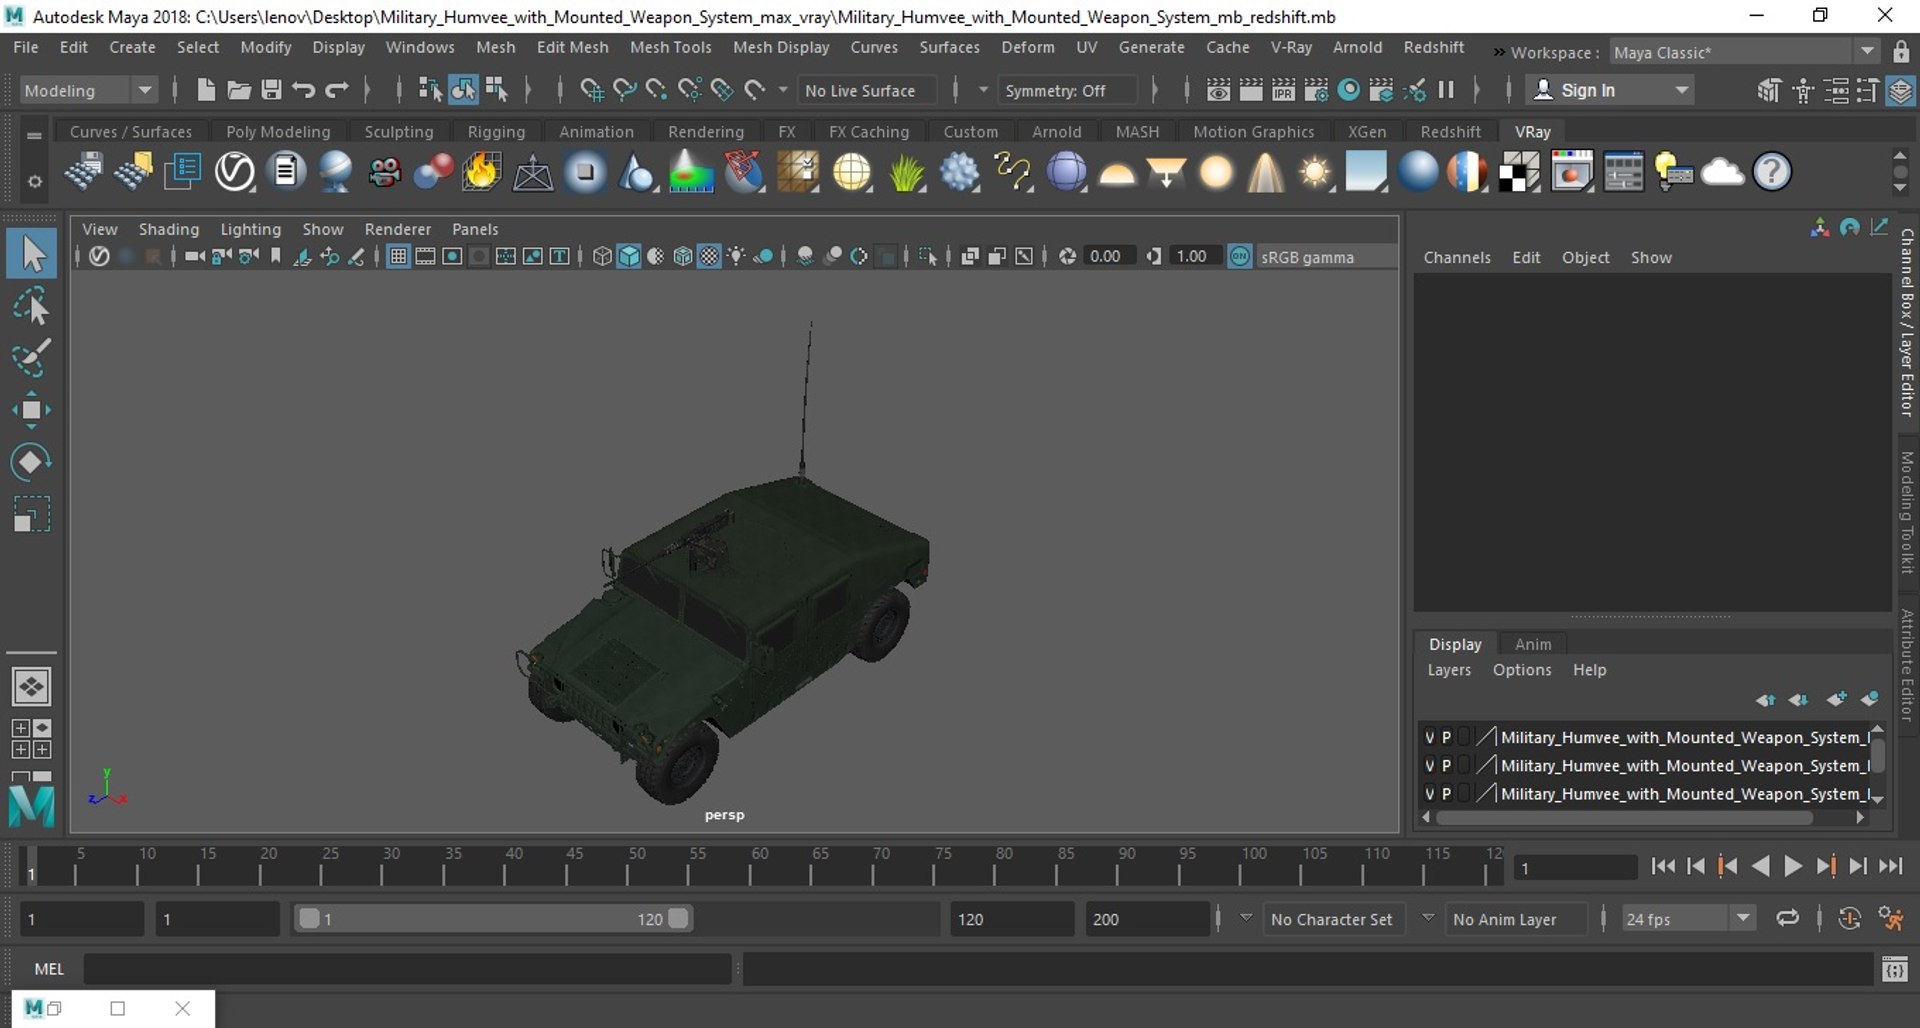This screenshot has height=1028, width=1920.
Task: Click the Pause render icon in status line
Action: [x=1446, y=90]
